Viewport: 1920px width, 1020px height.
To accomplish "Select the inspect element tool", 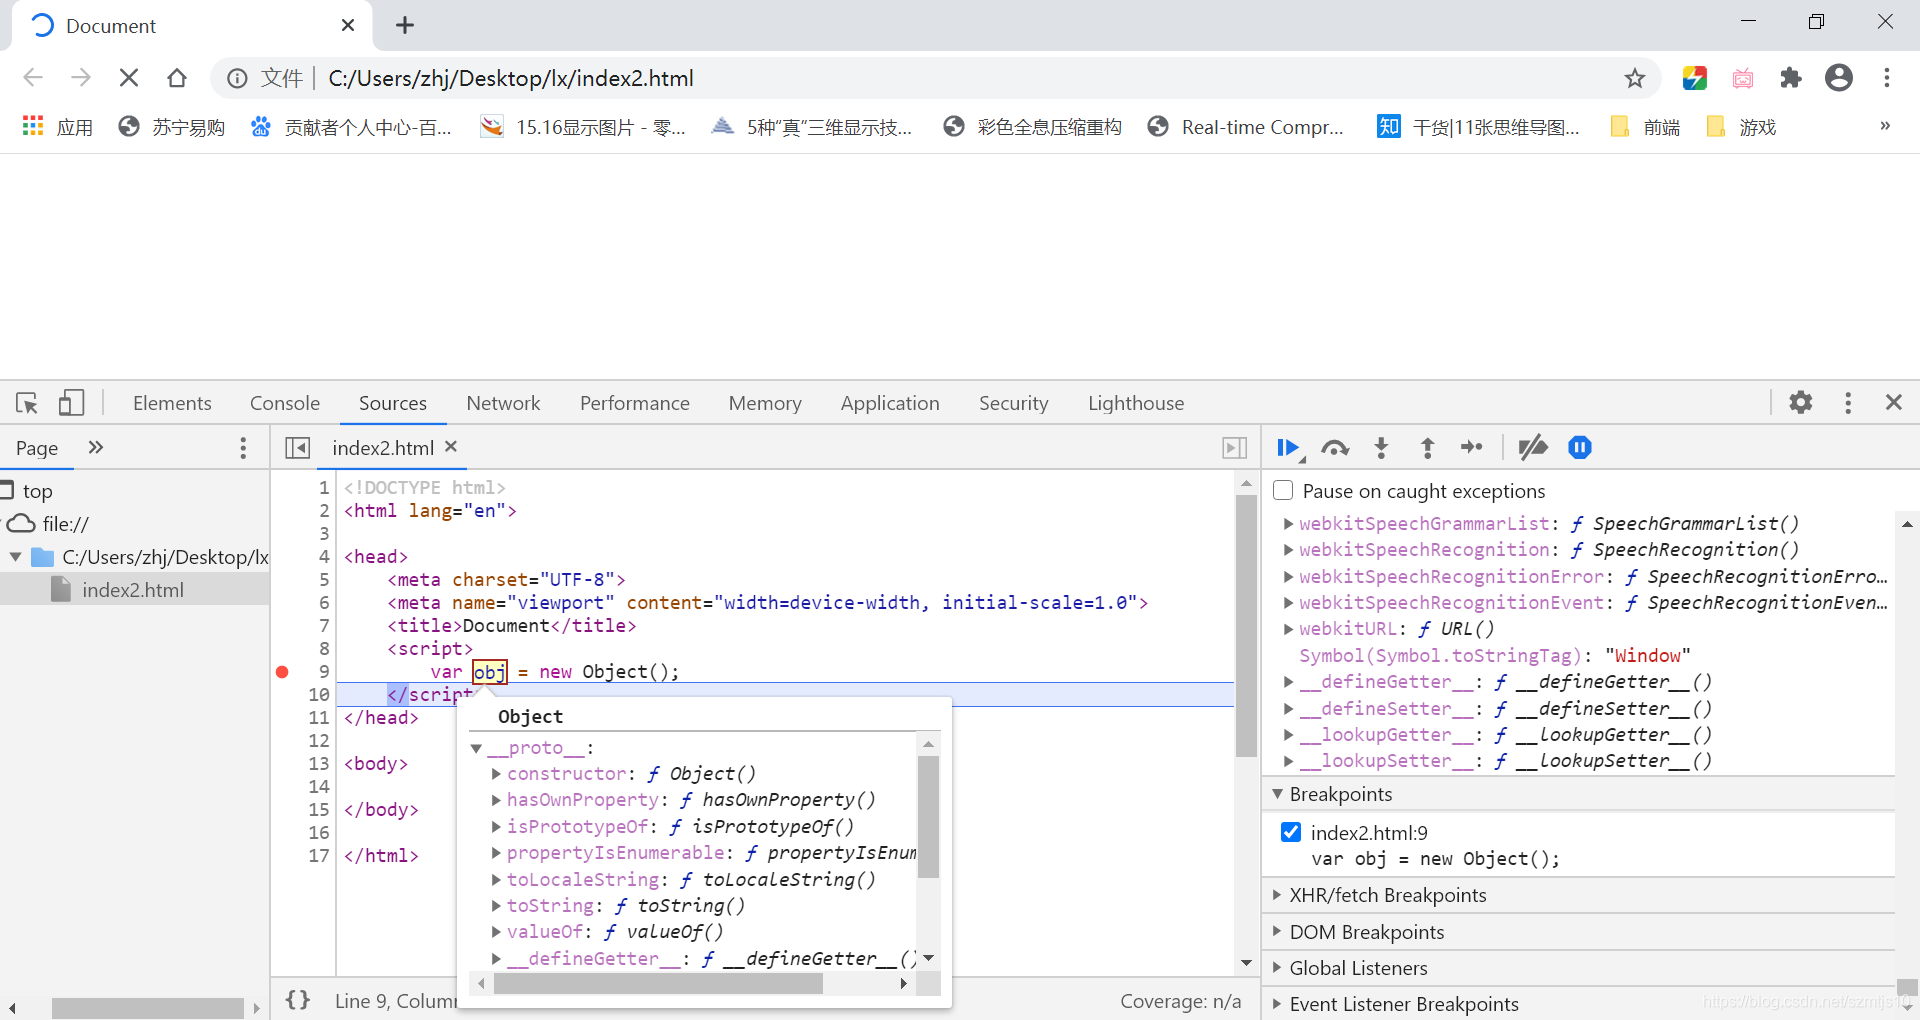I will click(27, 403).
